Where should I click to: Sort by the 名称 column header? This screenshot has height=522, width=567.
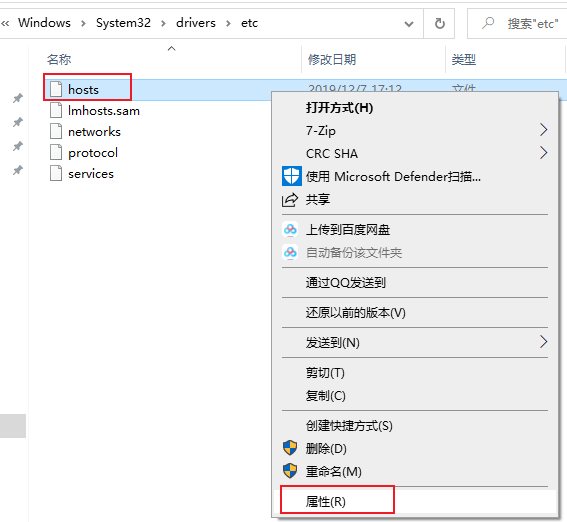[59, 59]
